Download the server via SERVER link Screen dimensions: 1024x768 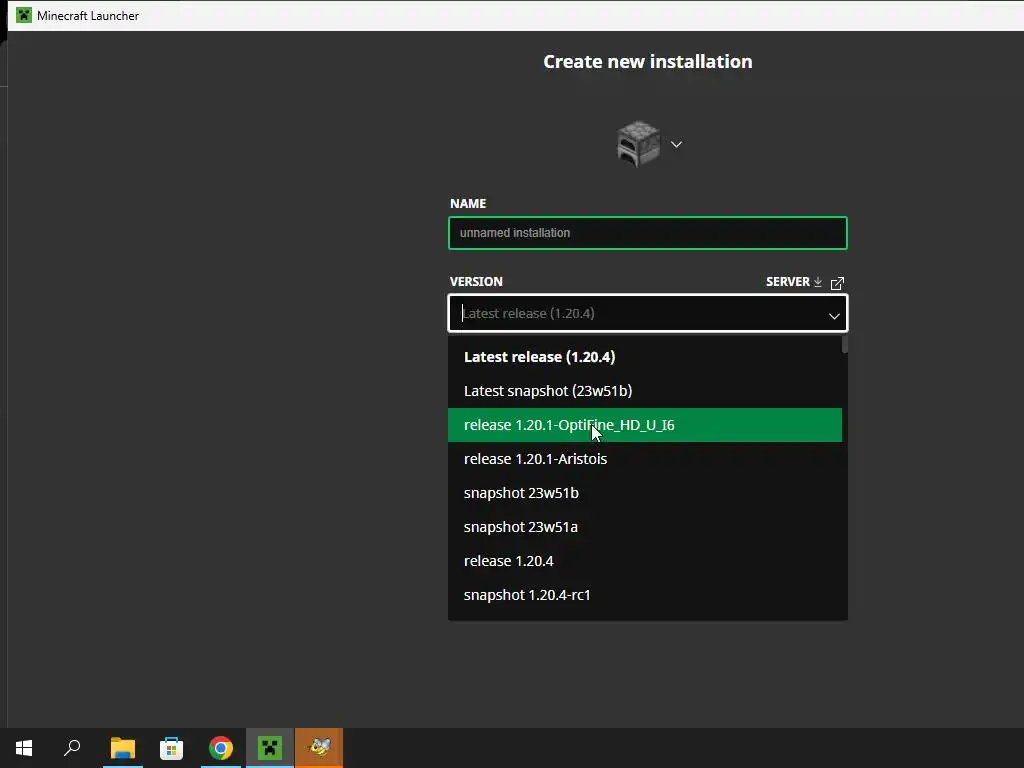pyautogui.click(x=788, y=281)
